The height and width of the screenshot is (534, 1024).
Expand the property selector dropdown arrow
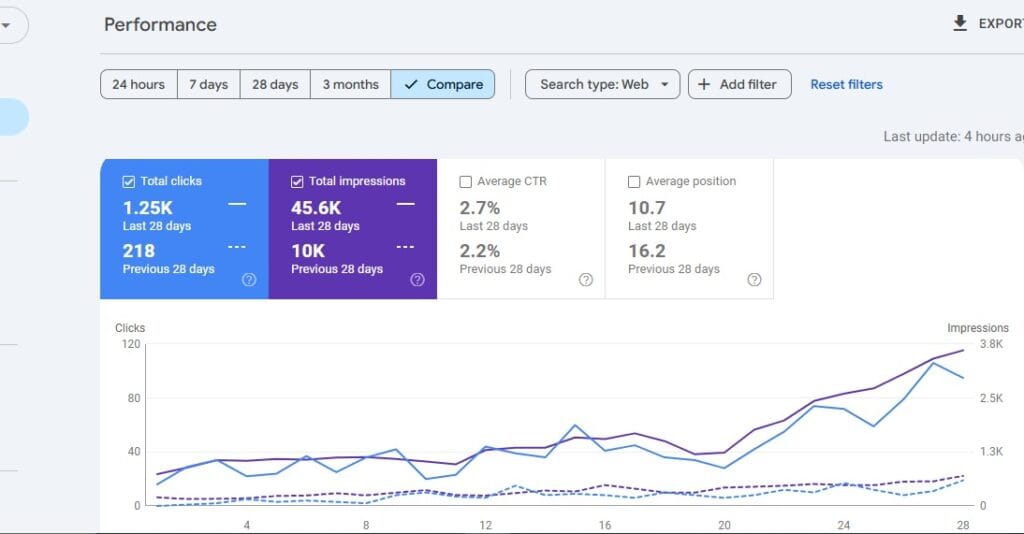(x=5, y=26)
